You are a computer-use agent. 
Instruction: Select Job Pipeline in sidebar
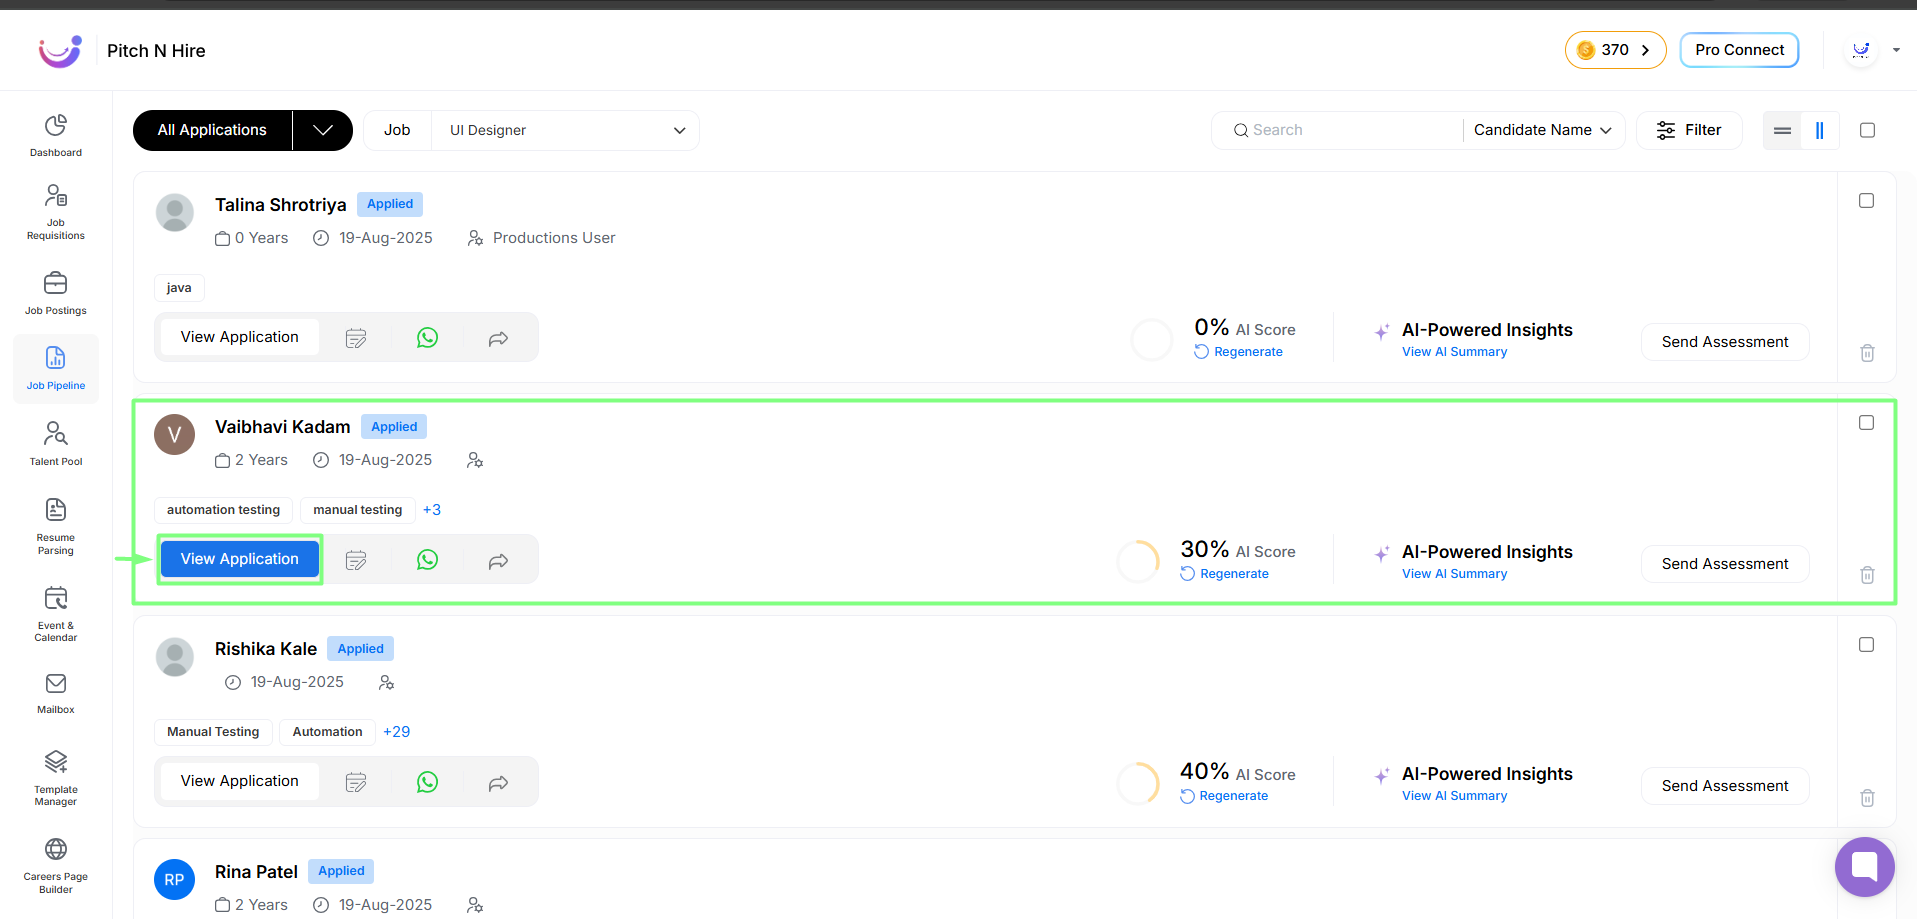tap(56, 369)
